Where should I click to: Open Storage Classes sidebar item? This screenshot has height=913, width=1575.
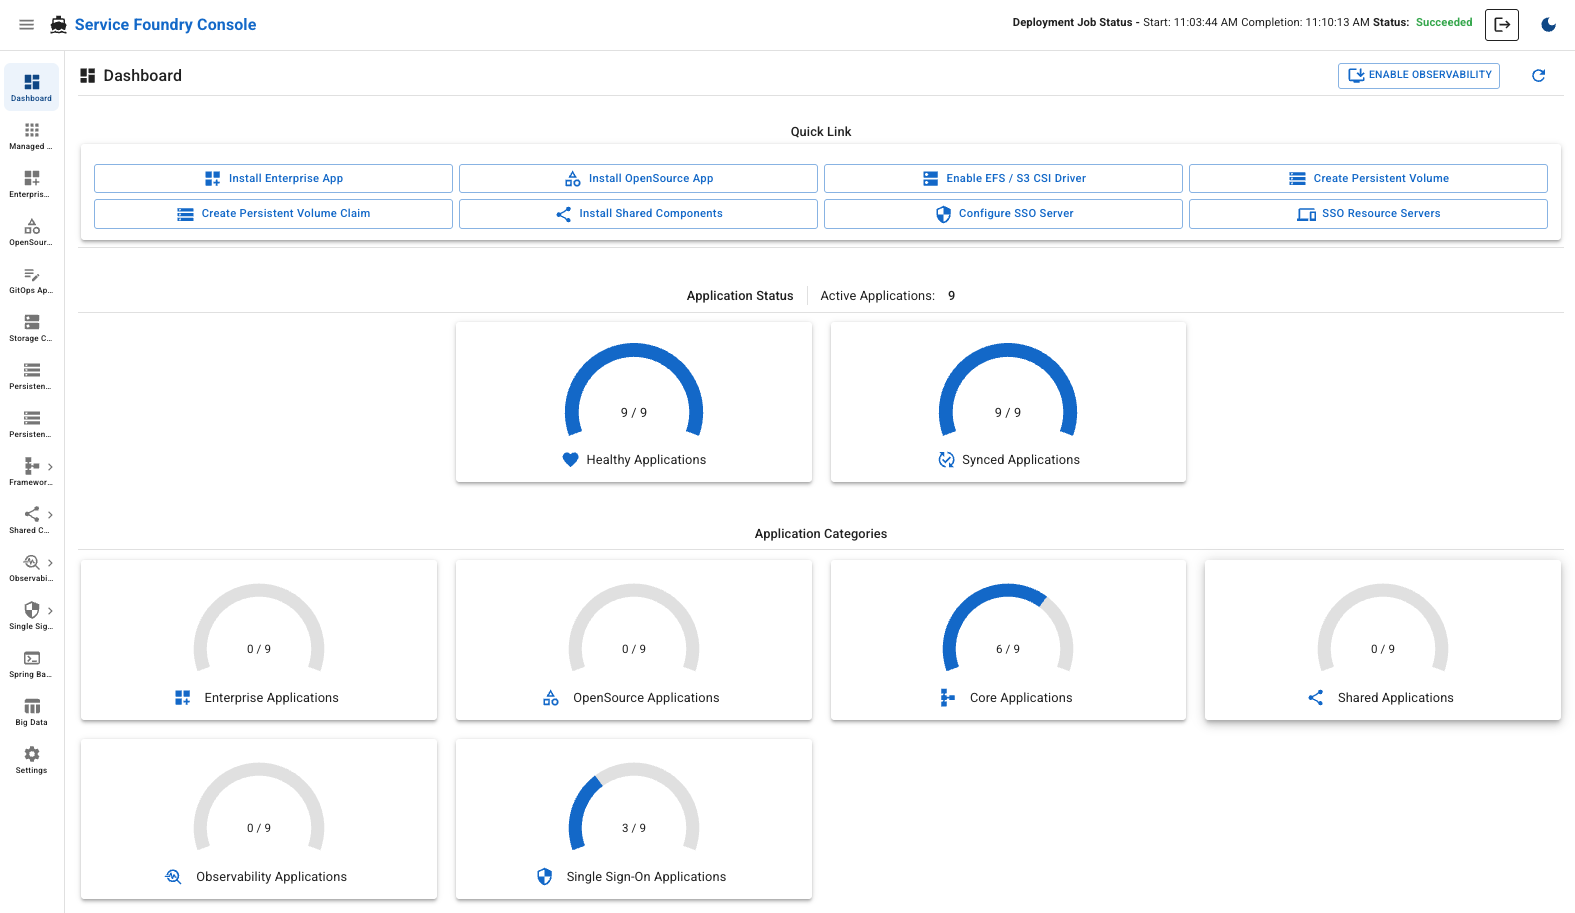(x=32, y=327)
